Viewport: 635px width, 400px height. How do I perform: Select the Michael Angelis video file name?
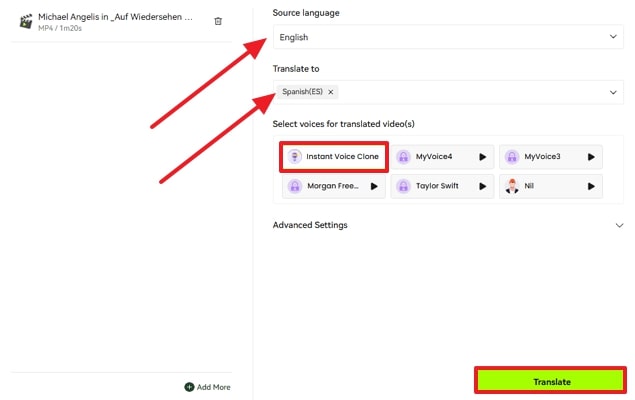pos(115,17)
